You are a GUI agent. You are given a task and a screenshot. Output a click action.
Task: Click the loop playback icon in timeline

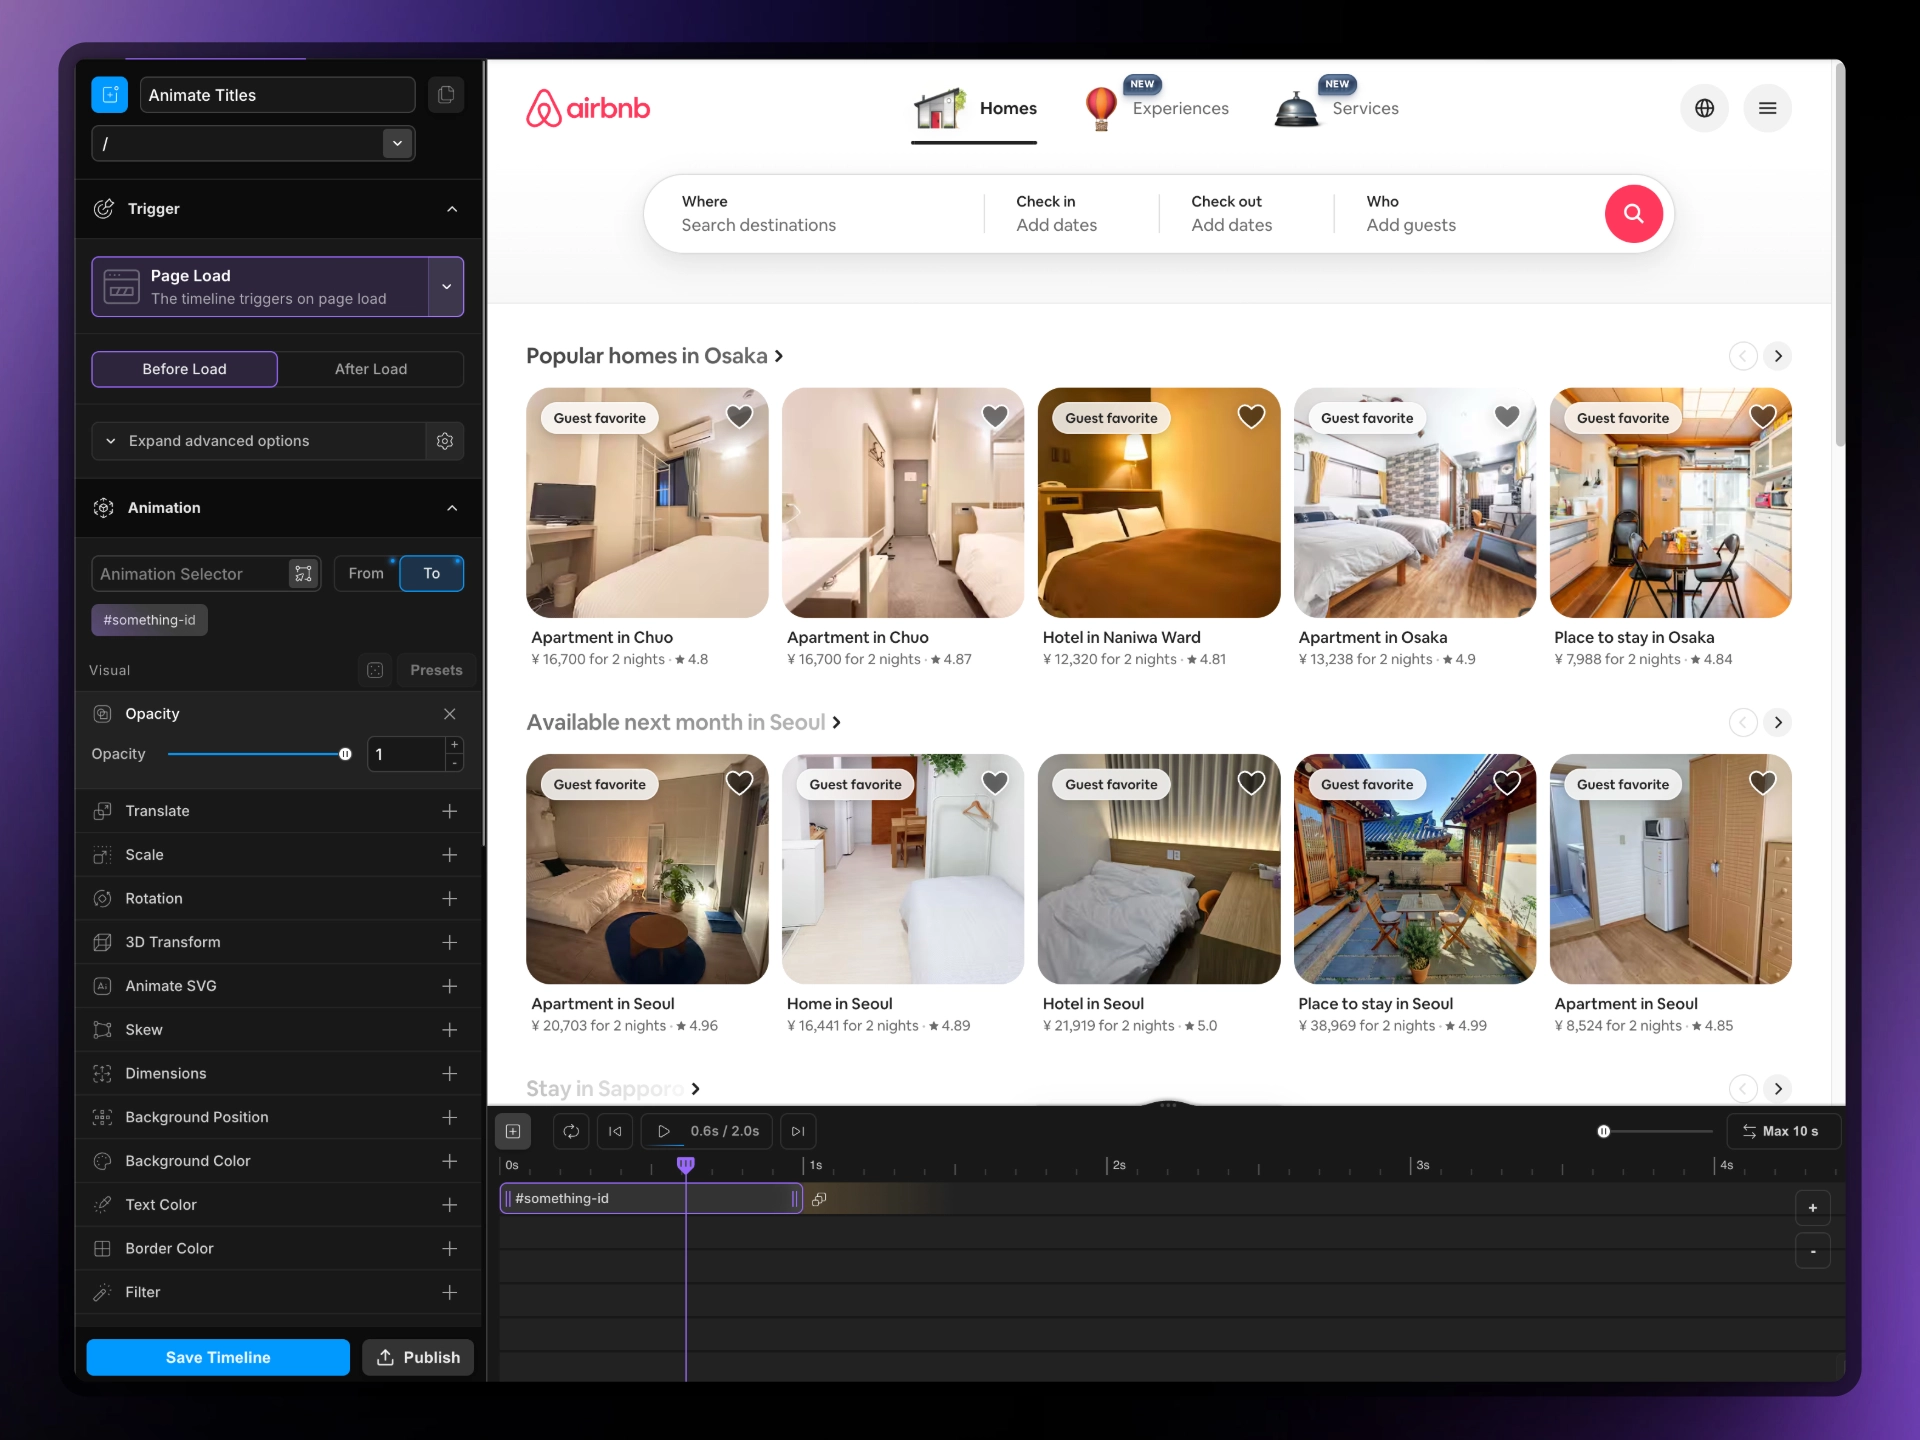tap(571, 1131)
